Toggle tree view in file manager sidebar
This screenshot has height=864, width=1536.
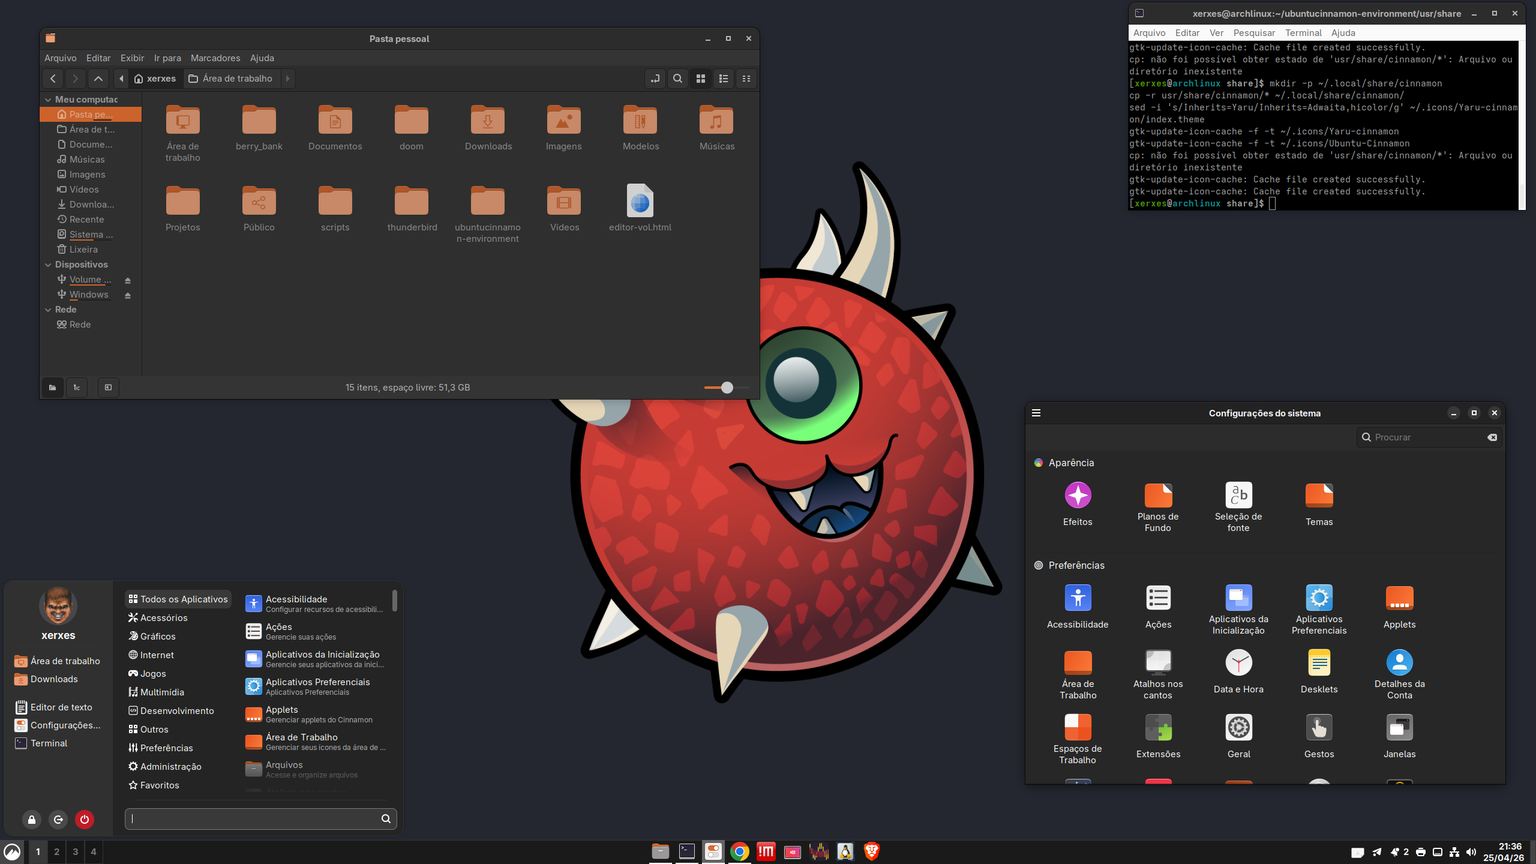click(77, 387)
